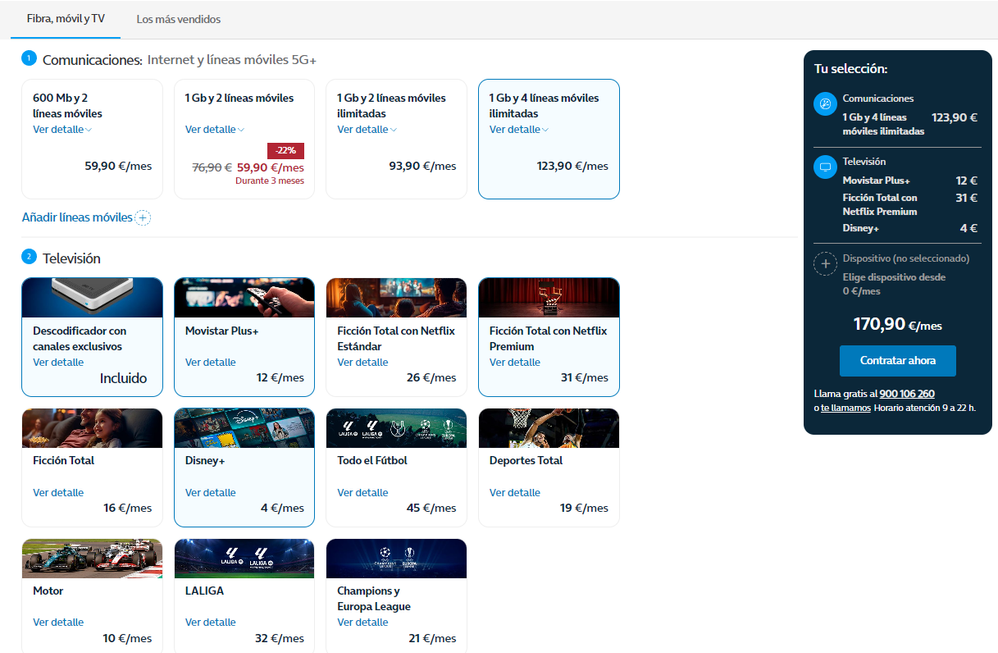Deselect the Movistar Plus+ TV package
998x653 pixels.
(244, 337)
